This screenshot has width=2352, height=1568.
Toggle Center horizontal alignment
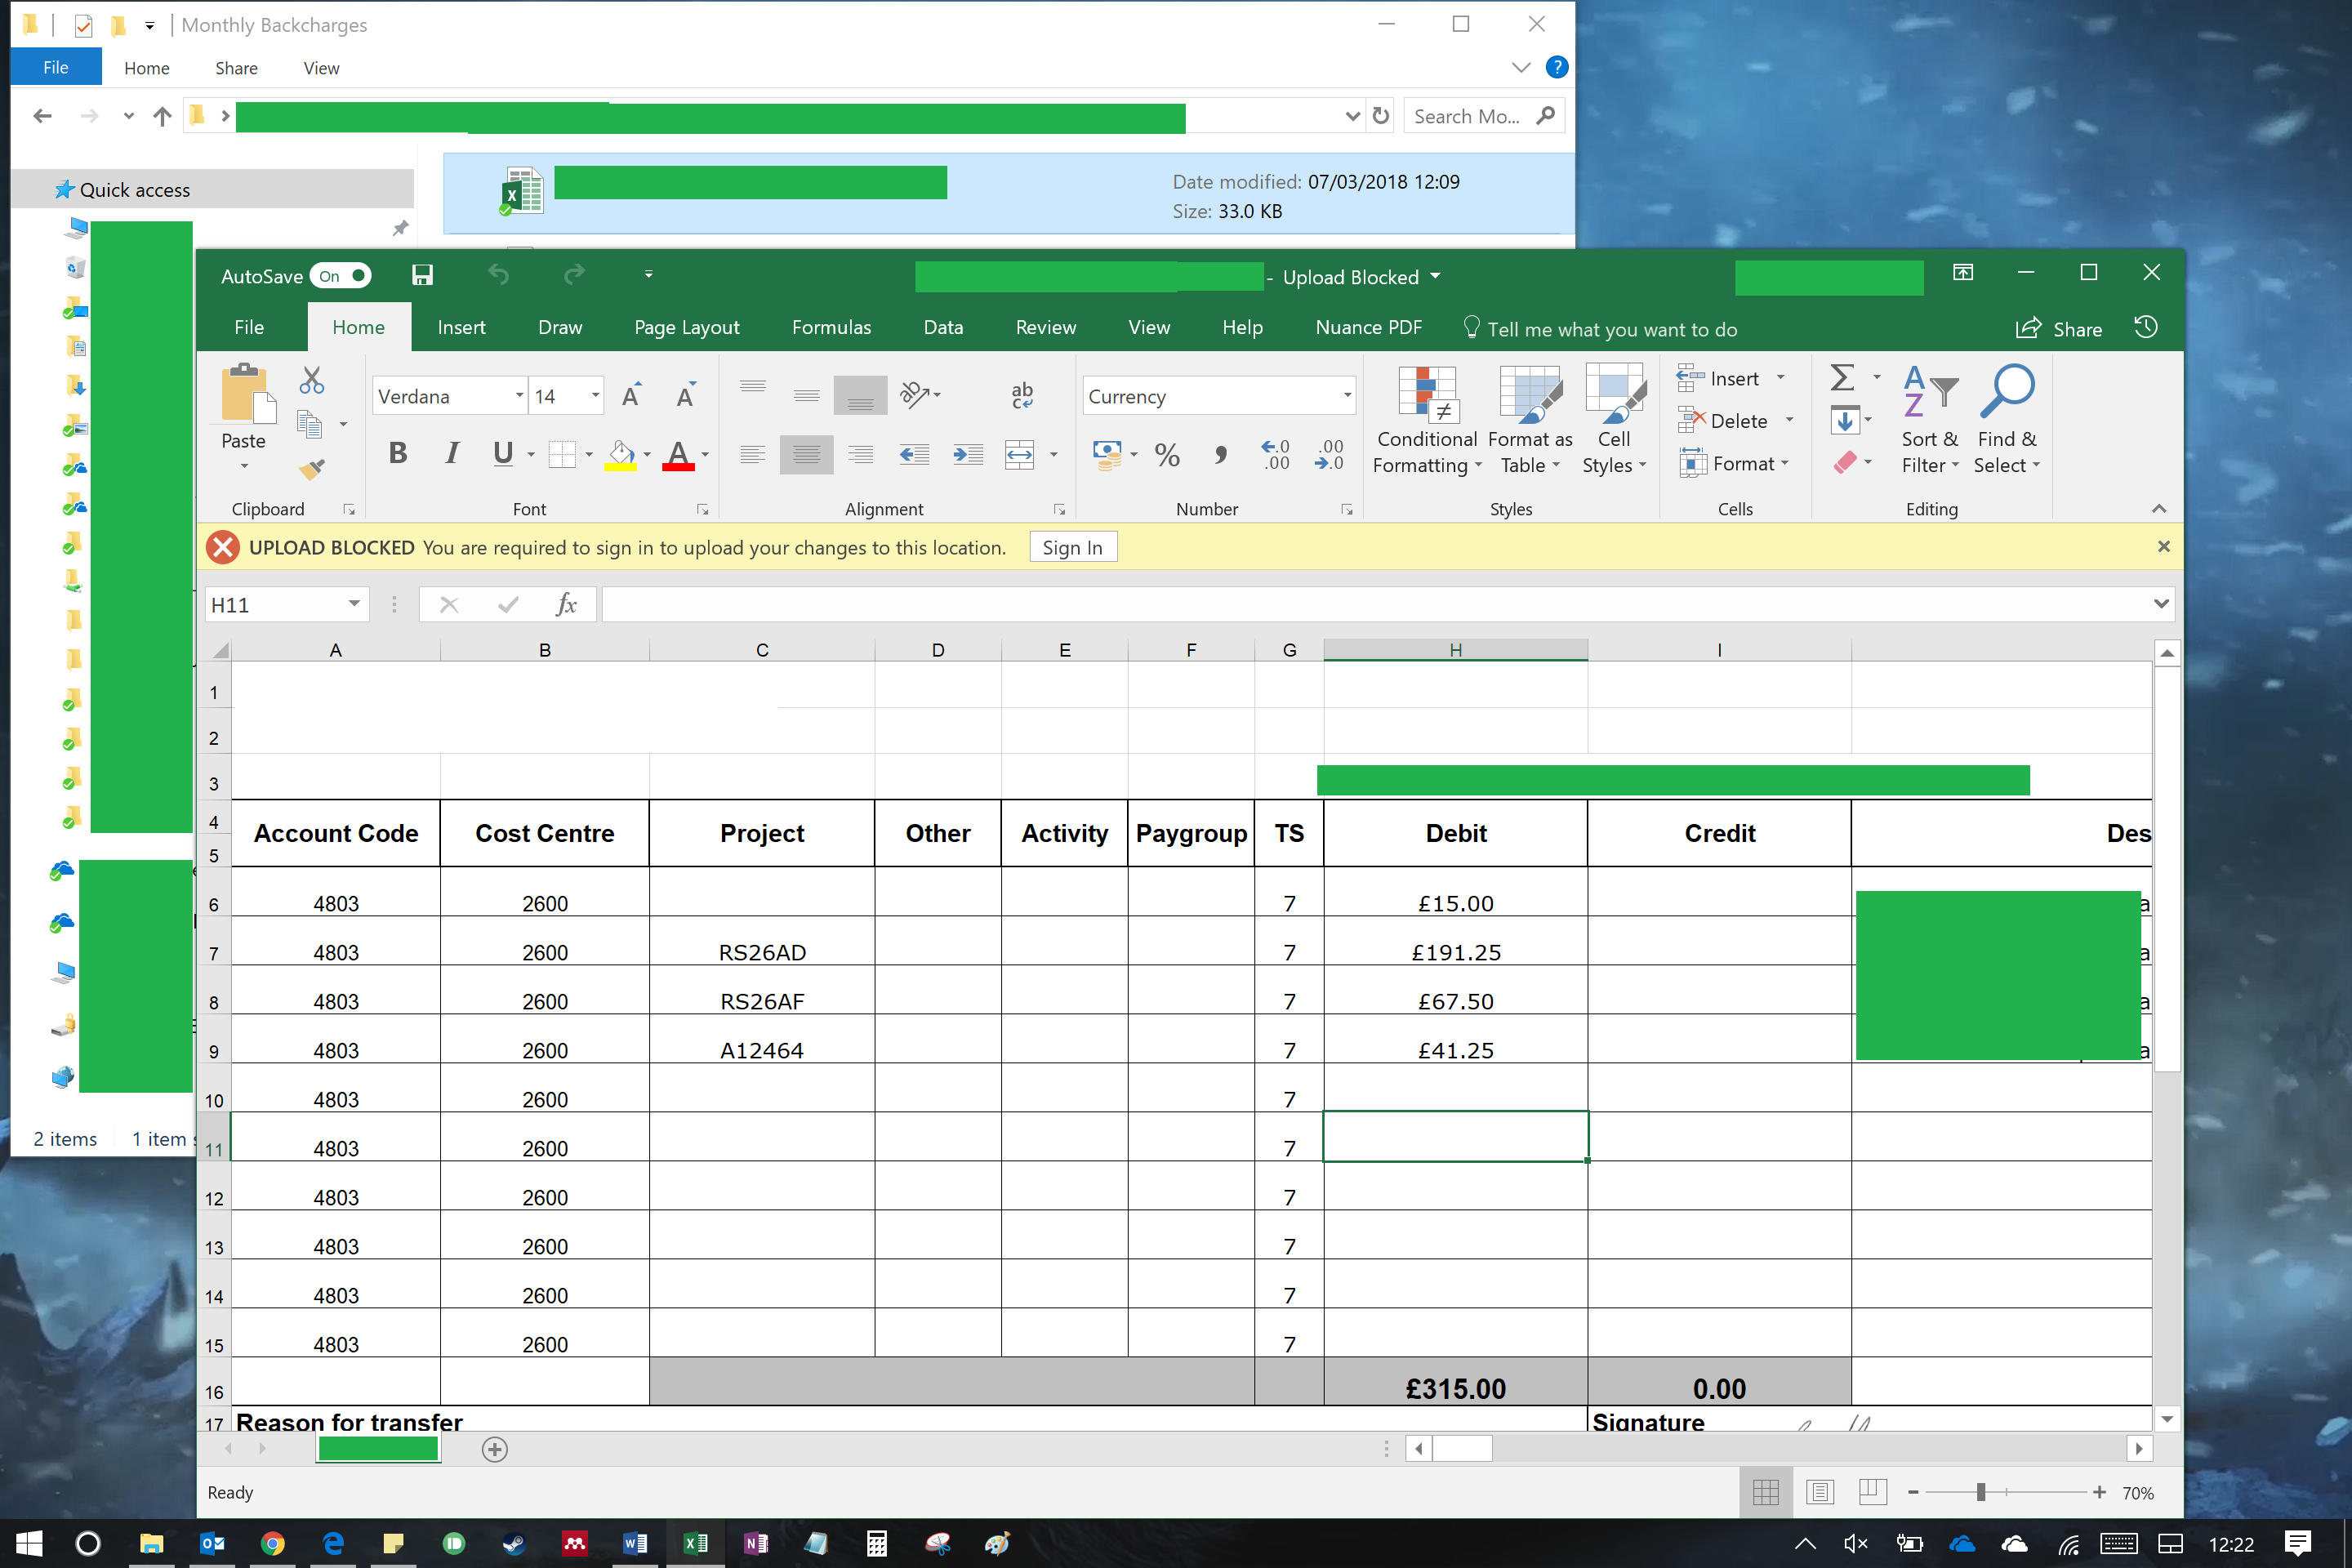(x=806, y=455)
